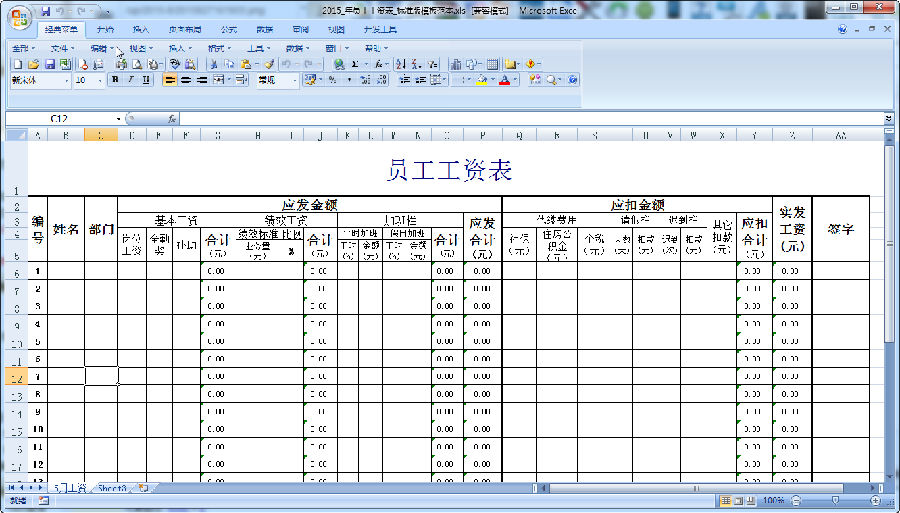This screenshot has height=513, width=900.
Task: Switch to the Sheet3 worksheet tab
Action: 112,488
